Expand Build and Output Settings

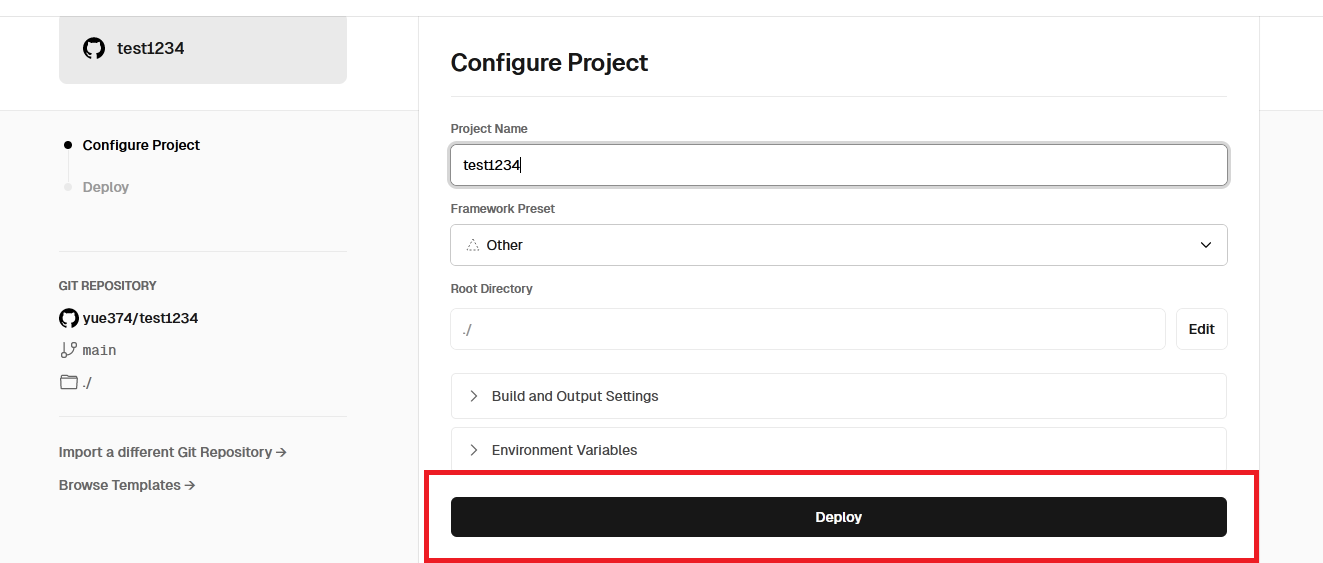tap(838, 396)
